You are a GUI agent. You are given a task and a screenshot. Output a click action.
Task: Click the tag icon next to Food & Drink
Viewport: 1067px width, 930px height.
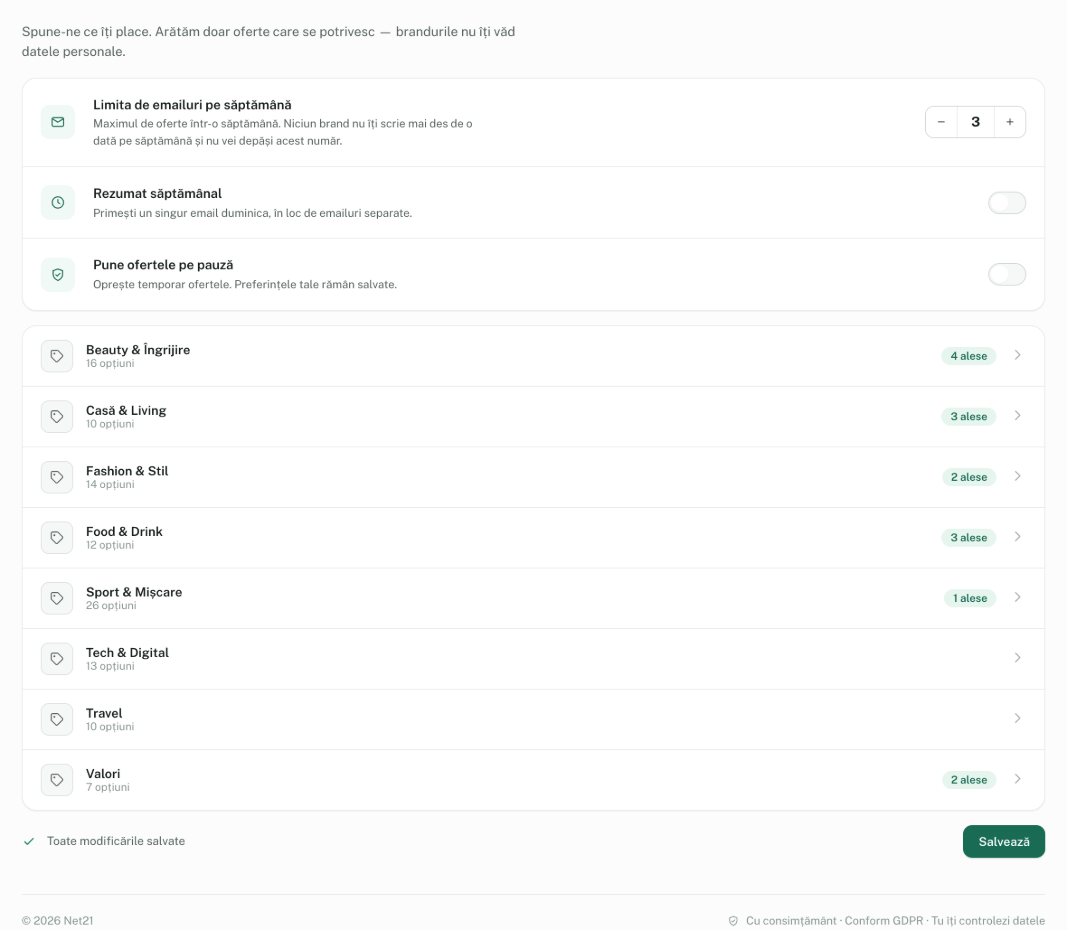pyautogui.click(x=57, y=537)
